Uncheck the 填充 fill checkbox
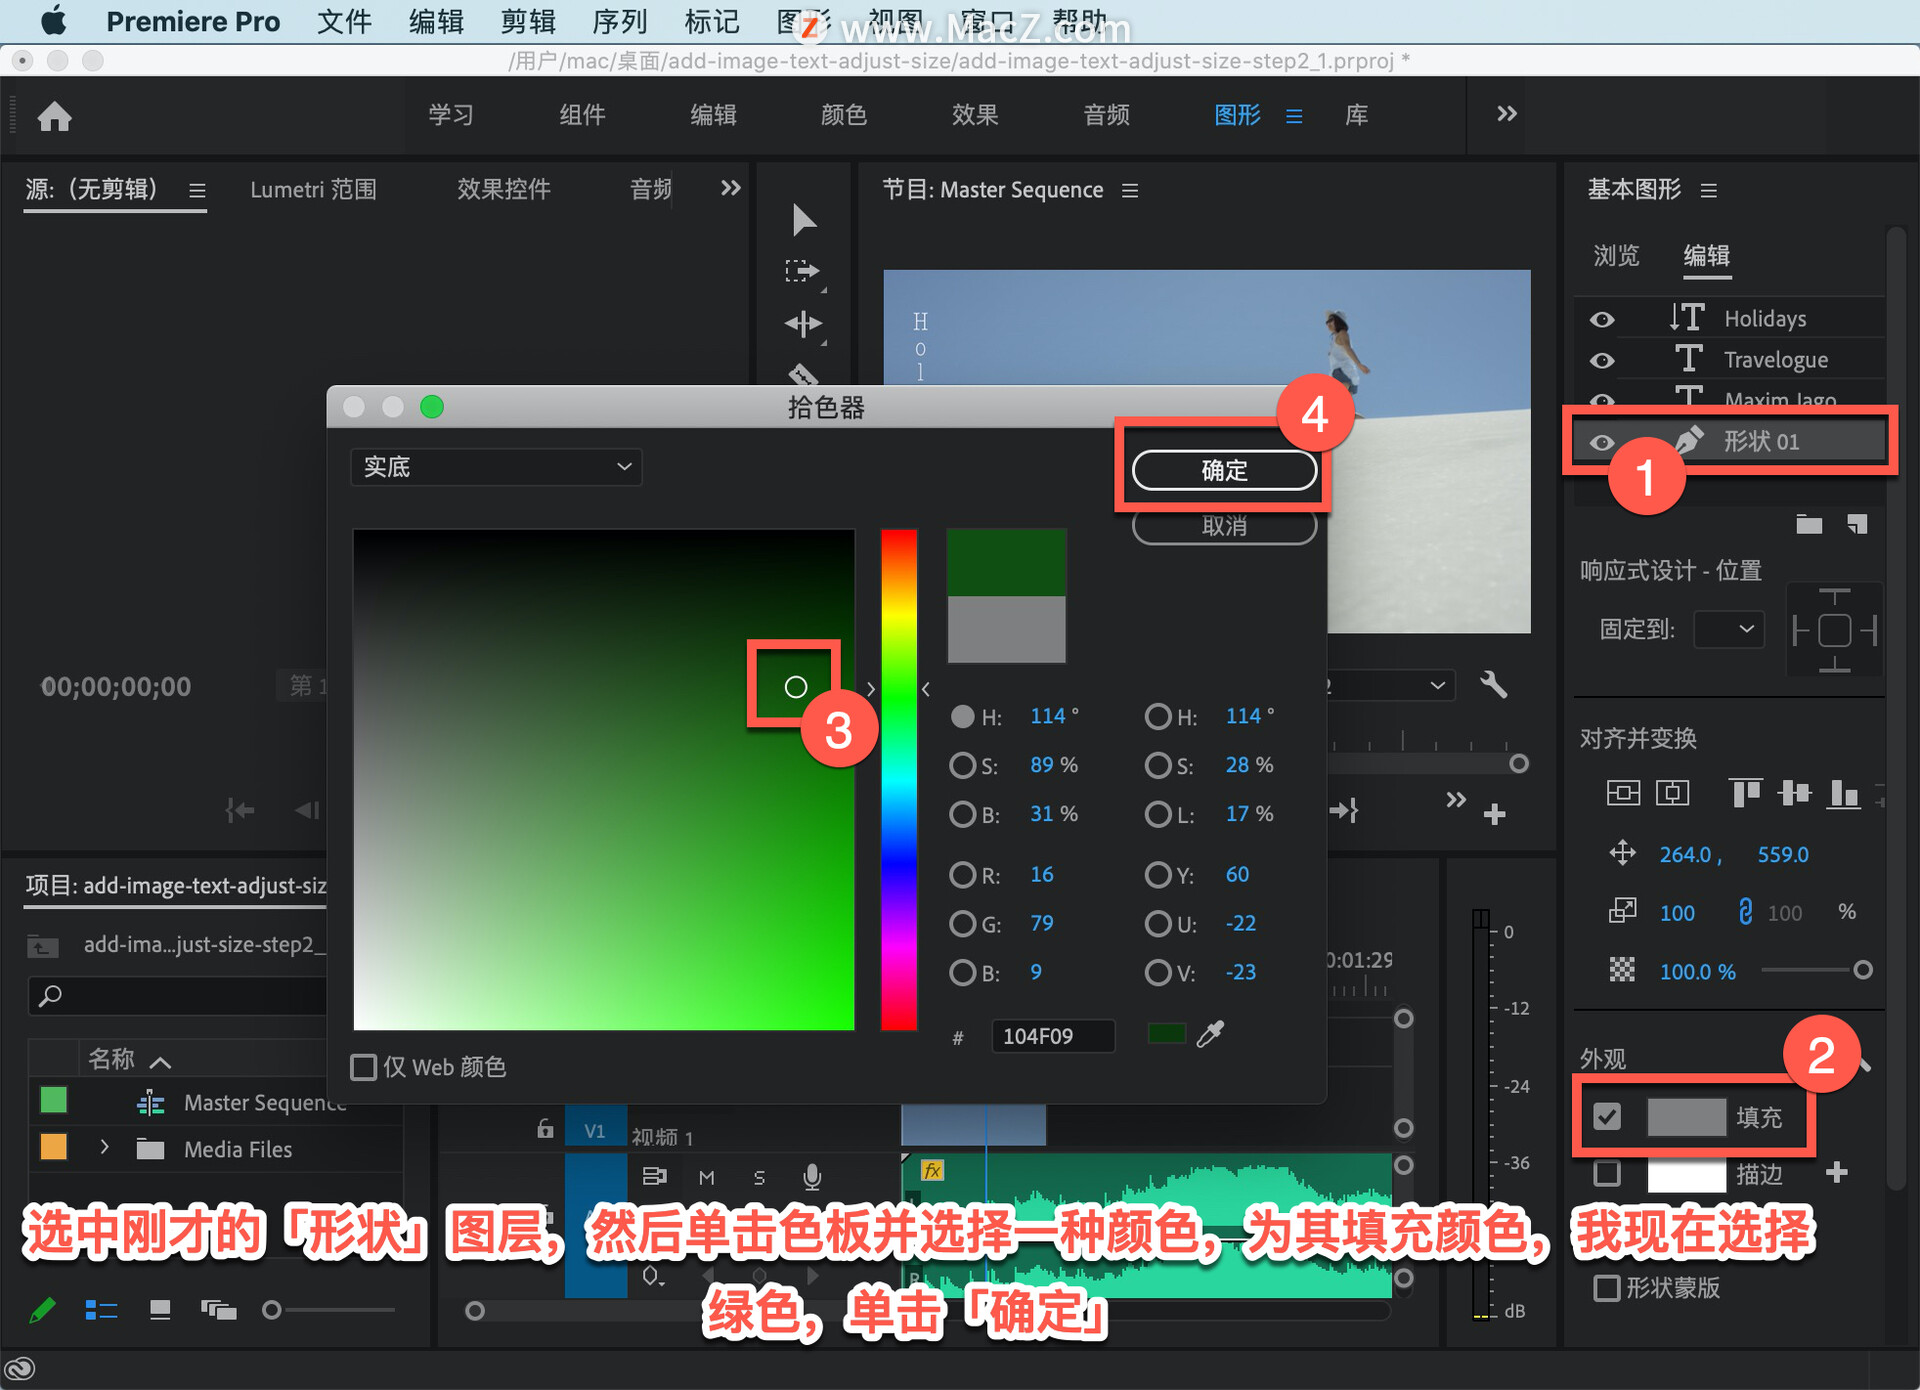 (x=1607, y=1116)
